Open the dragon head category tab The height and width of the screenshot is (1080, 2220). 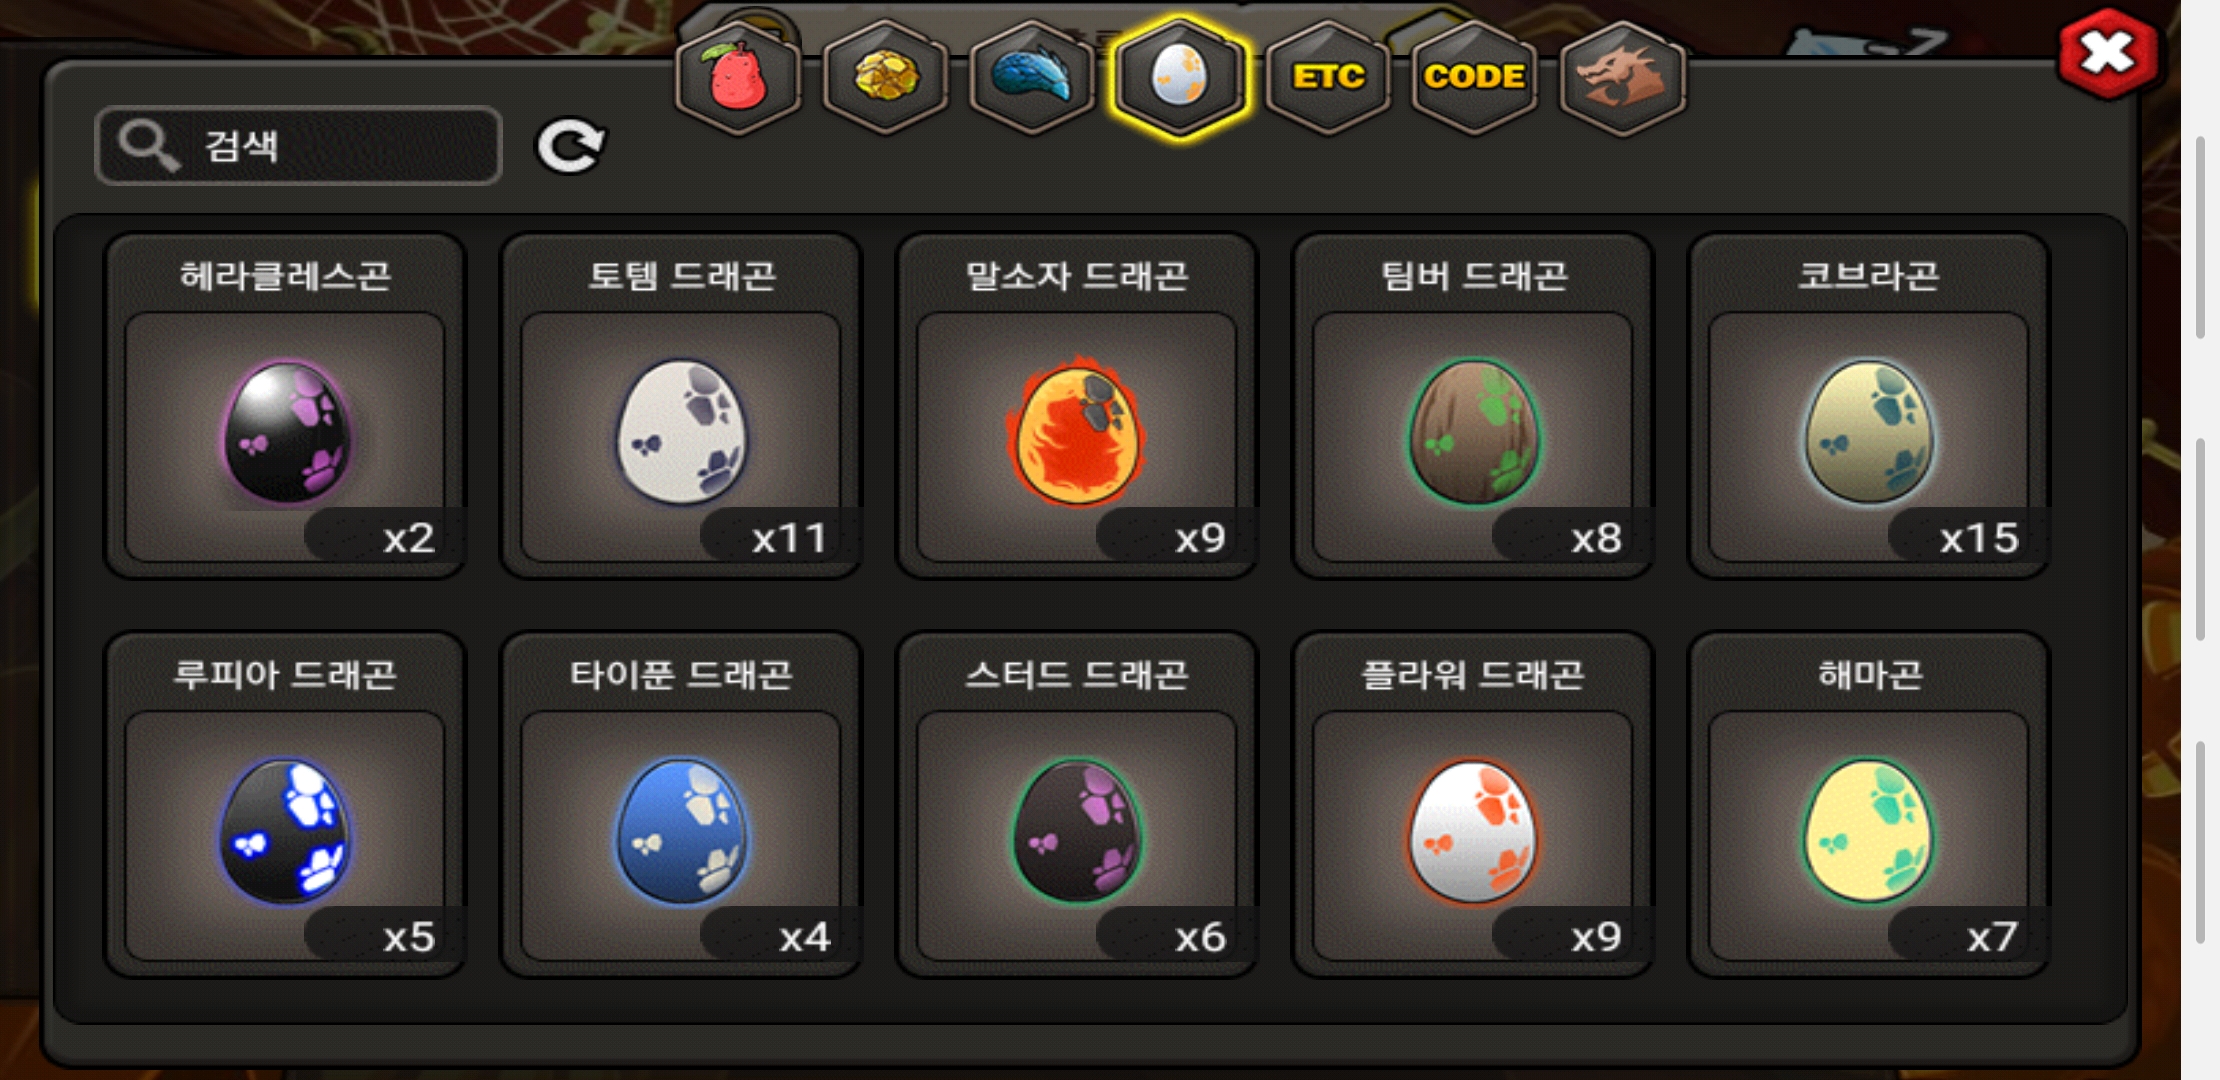pyautogui.click(x=1622, y=78)
